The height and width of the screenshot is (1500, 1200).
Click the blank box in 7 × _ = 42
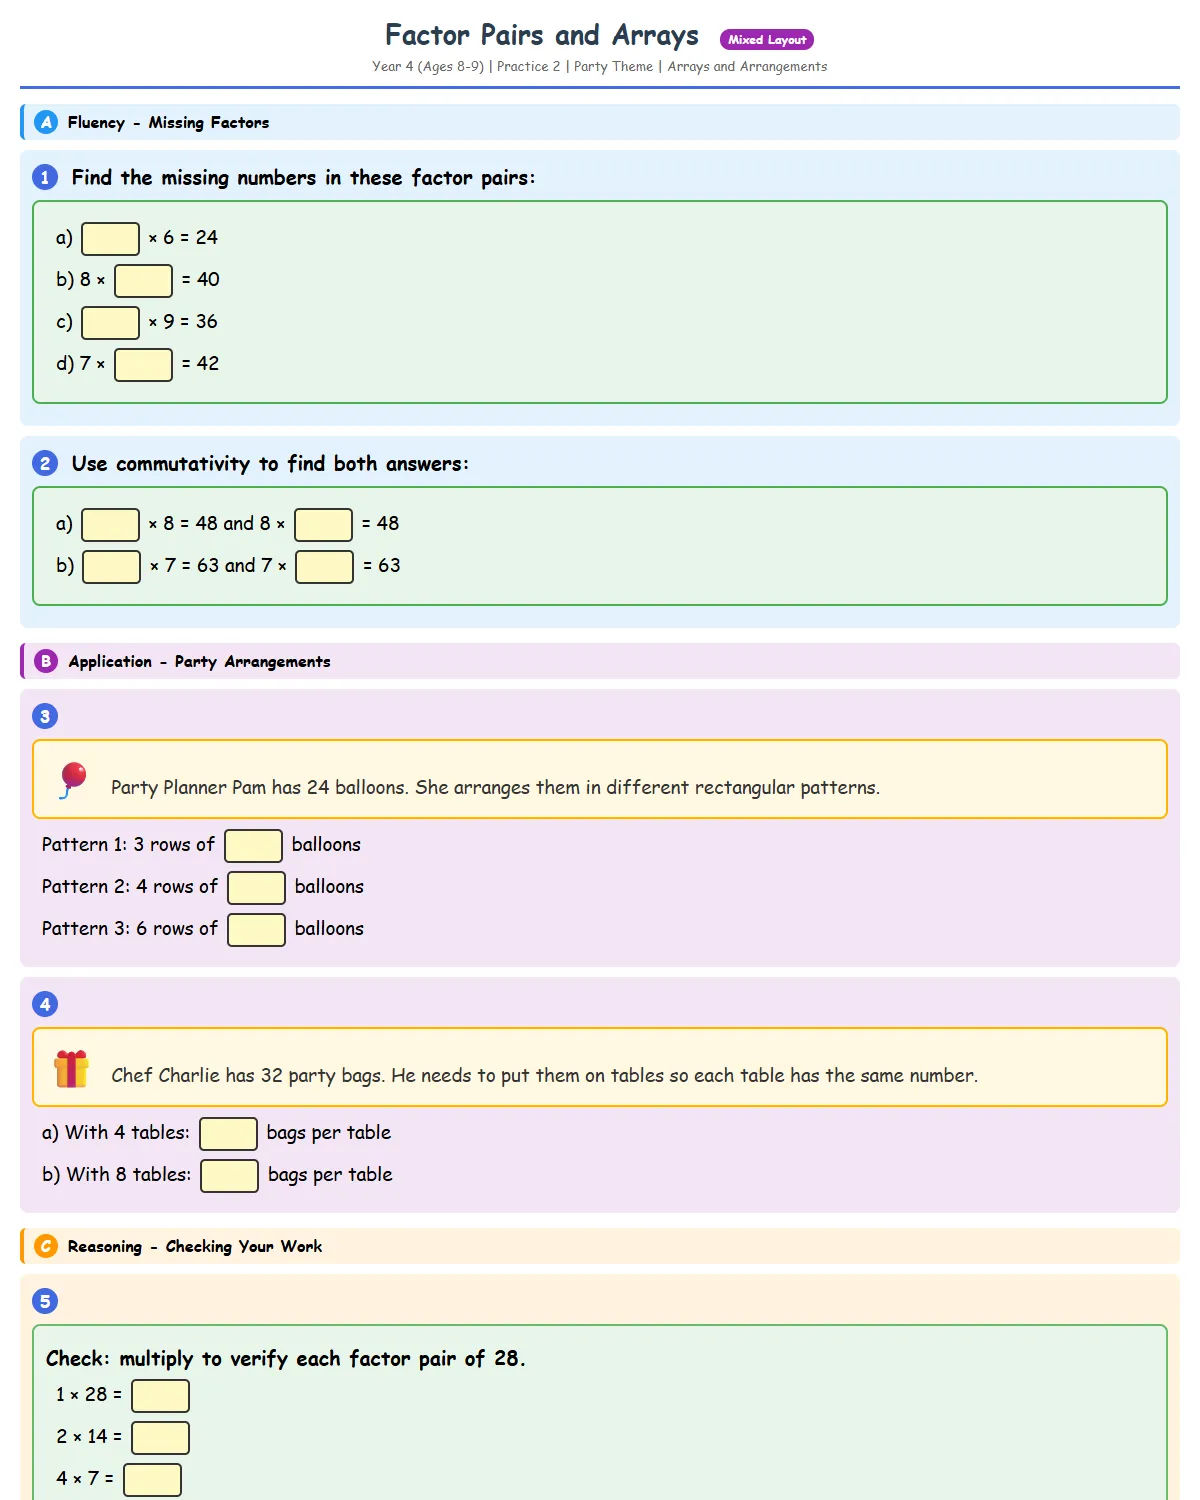pyautogui.click(x=143, y=365)
